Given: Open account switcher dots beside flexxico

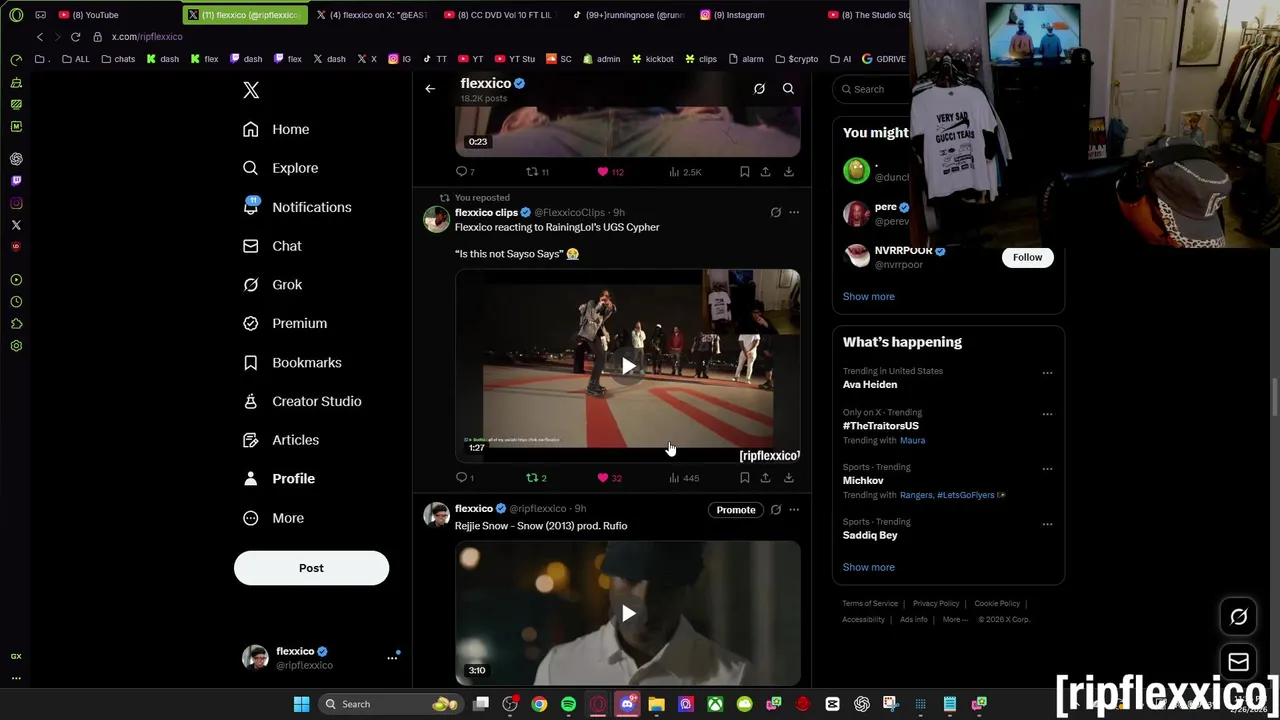Looking at the screenshot, I should [x=392, y=658].
